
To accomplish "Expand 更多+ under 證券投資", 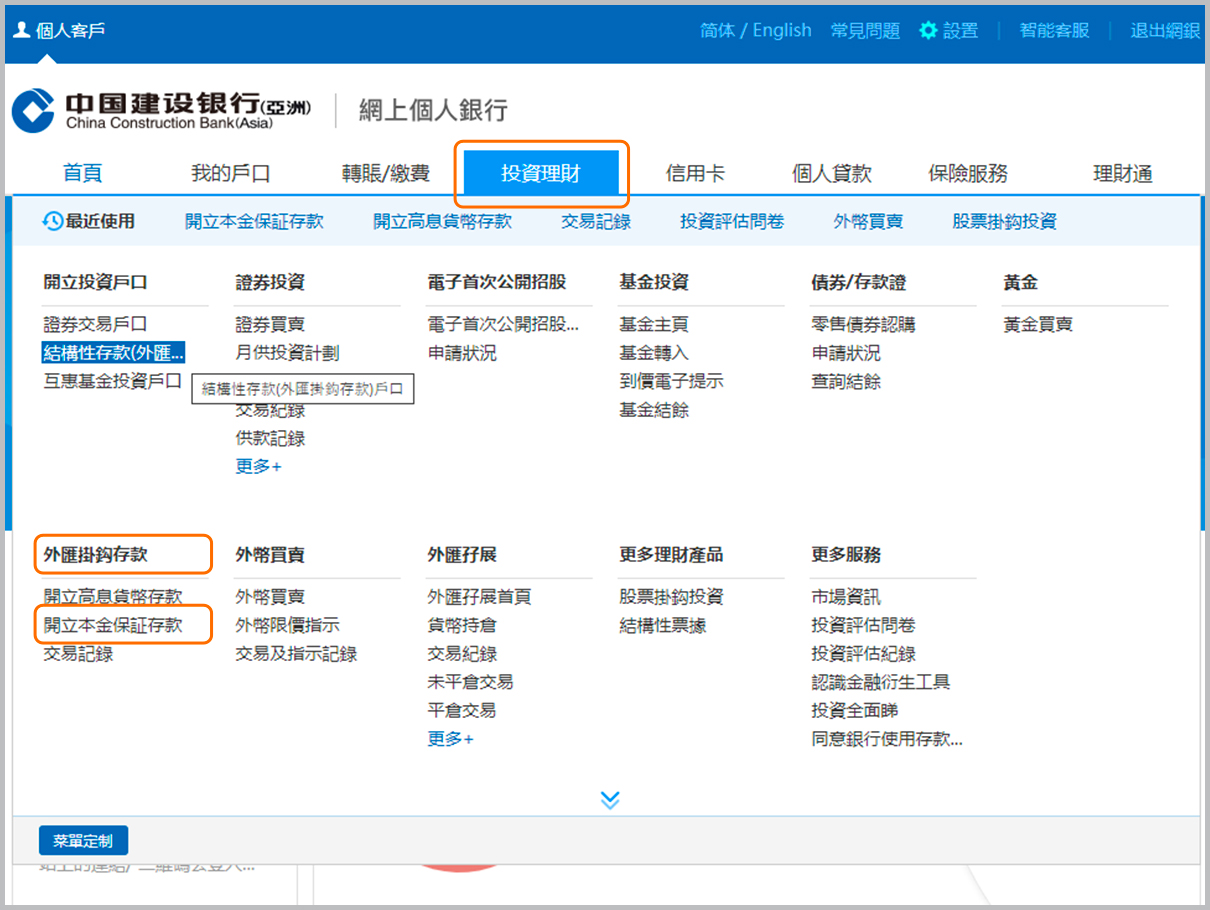I will (258, 466).
